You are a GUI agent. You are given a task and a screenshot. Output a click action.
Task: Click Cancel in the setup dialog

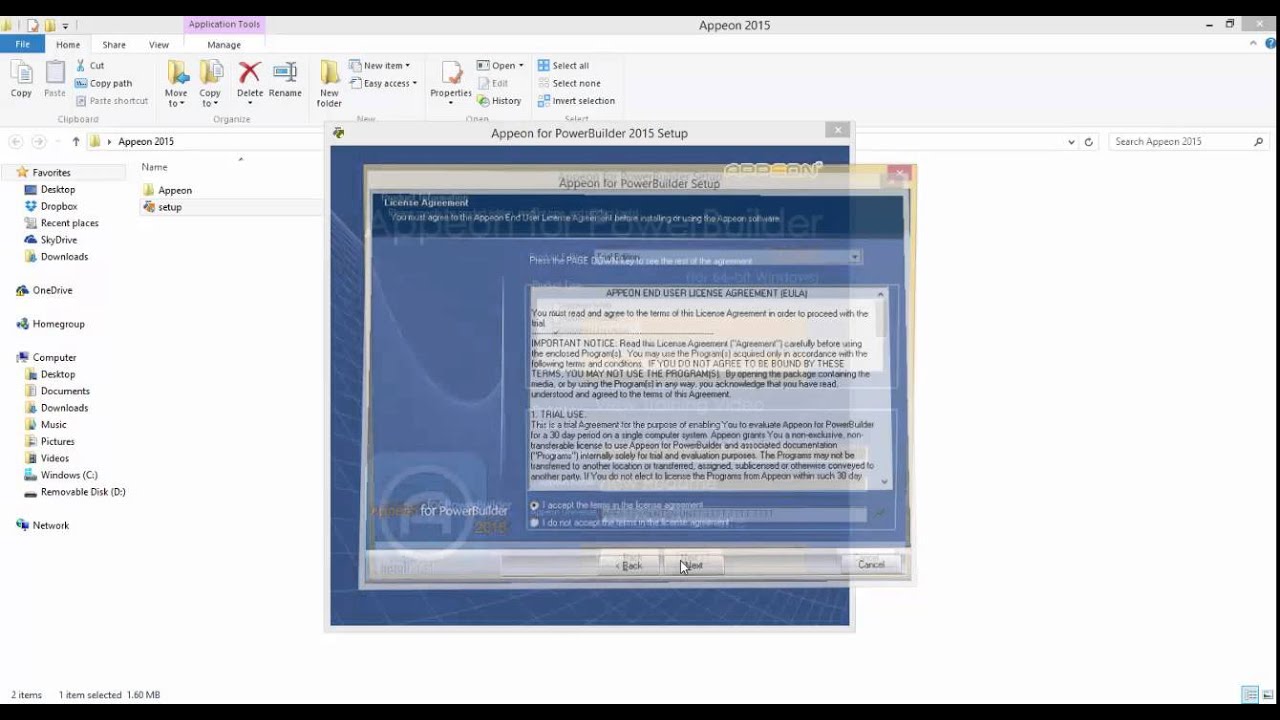click(871, 564)
